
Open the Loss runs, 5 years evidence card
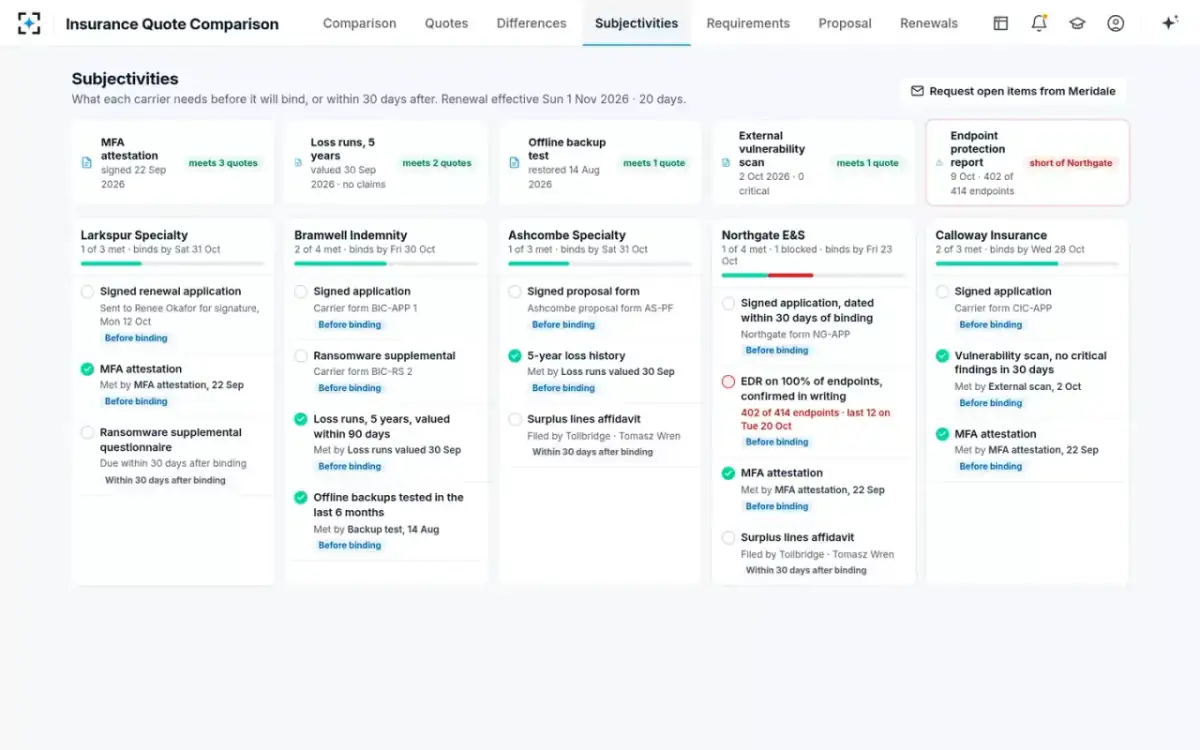(386, 163)
